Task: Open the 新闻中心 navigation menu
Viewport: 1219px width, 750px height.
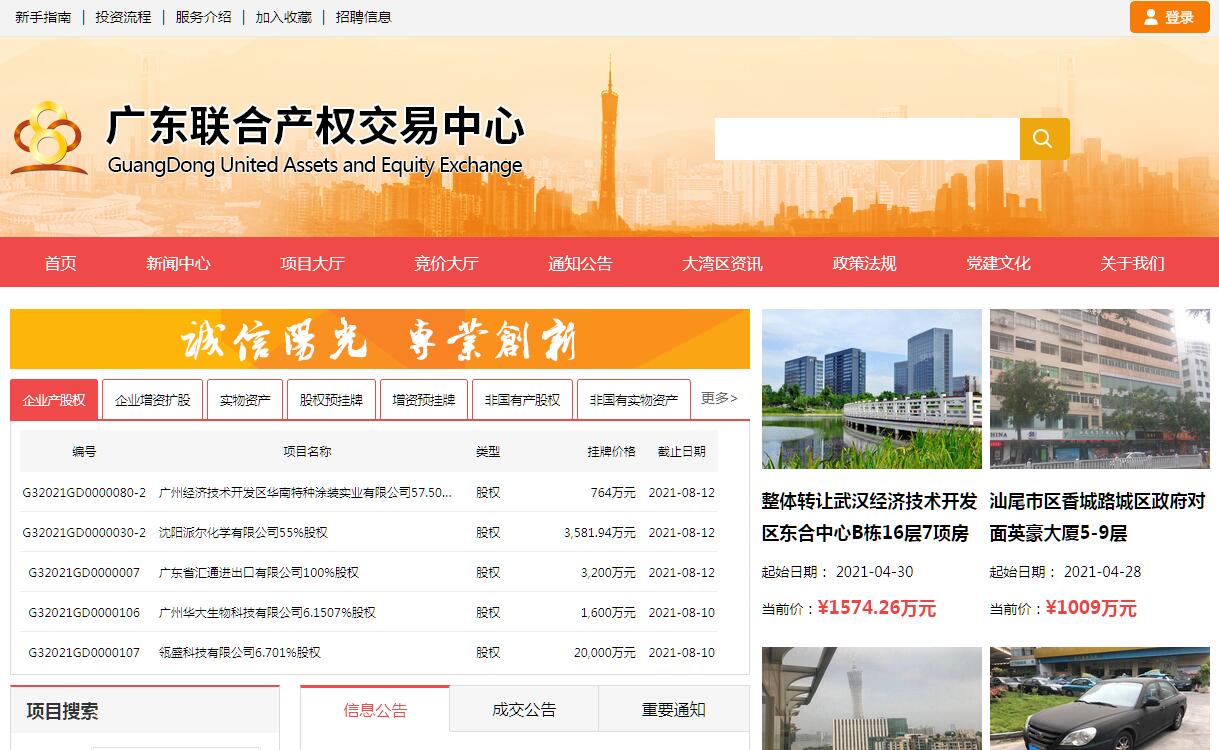Action: coord(178,263)
